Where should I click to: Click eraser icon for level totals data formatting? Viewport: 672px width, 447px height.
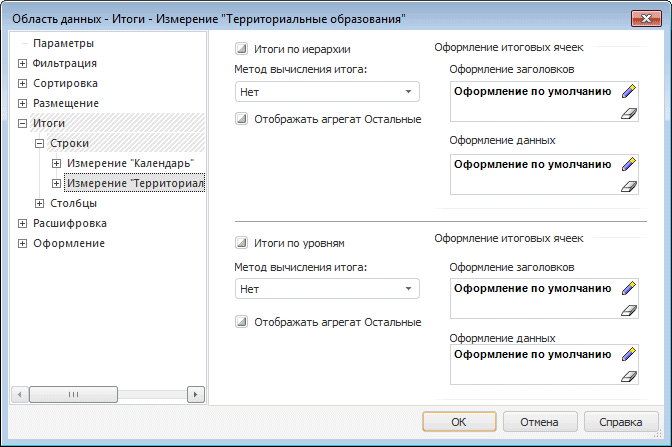[x=628, y=376]
